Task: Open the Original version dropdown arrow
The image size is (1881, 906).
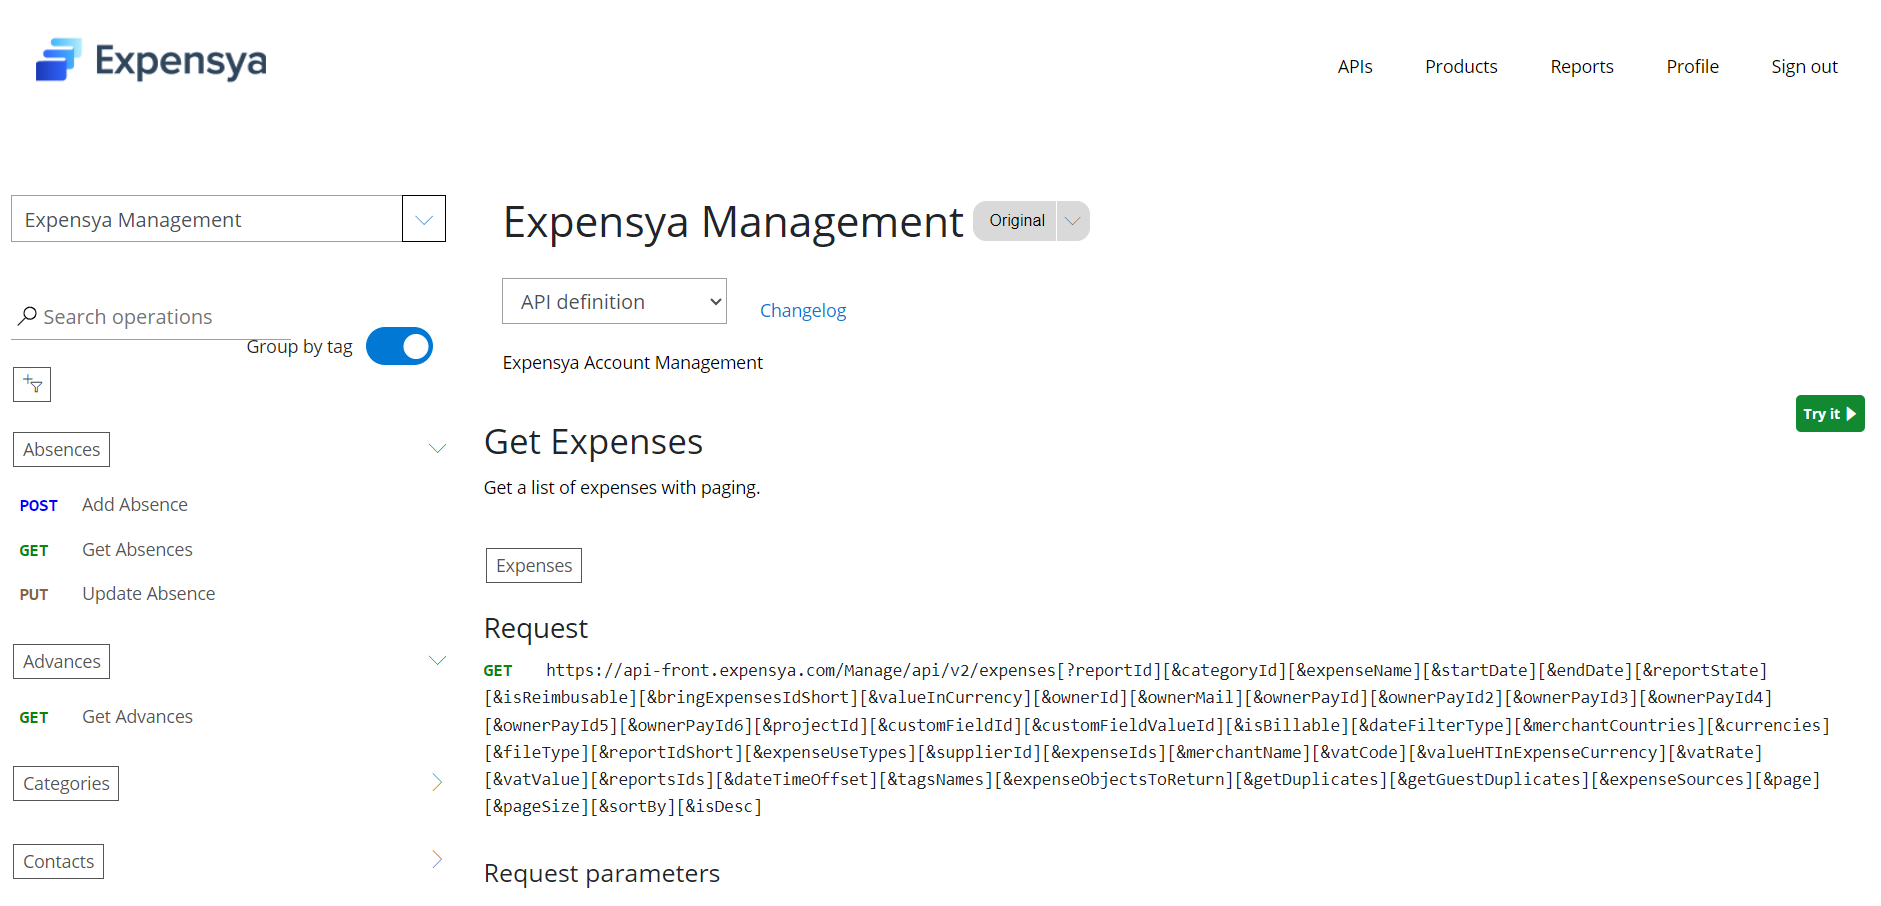Action: tap(1072, 221)
